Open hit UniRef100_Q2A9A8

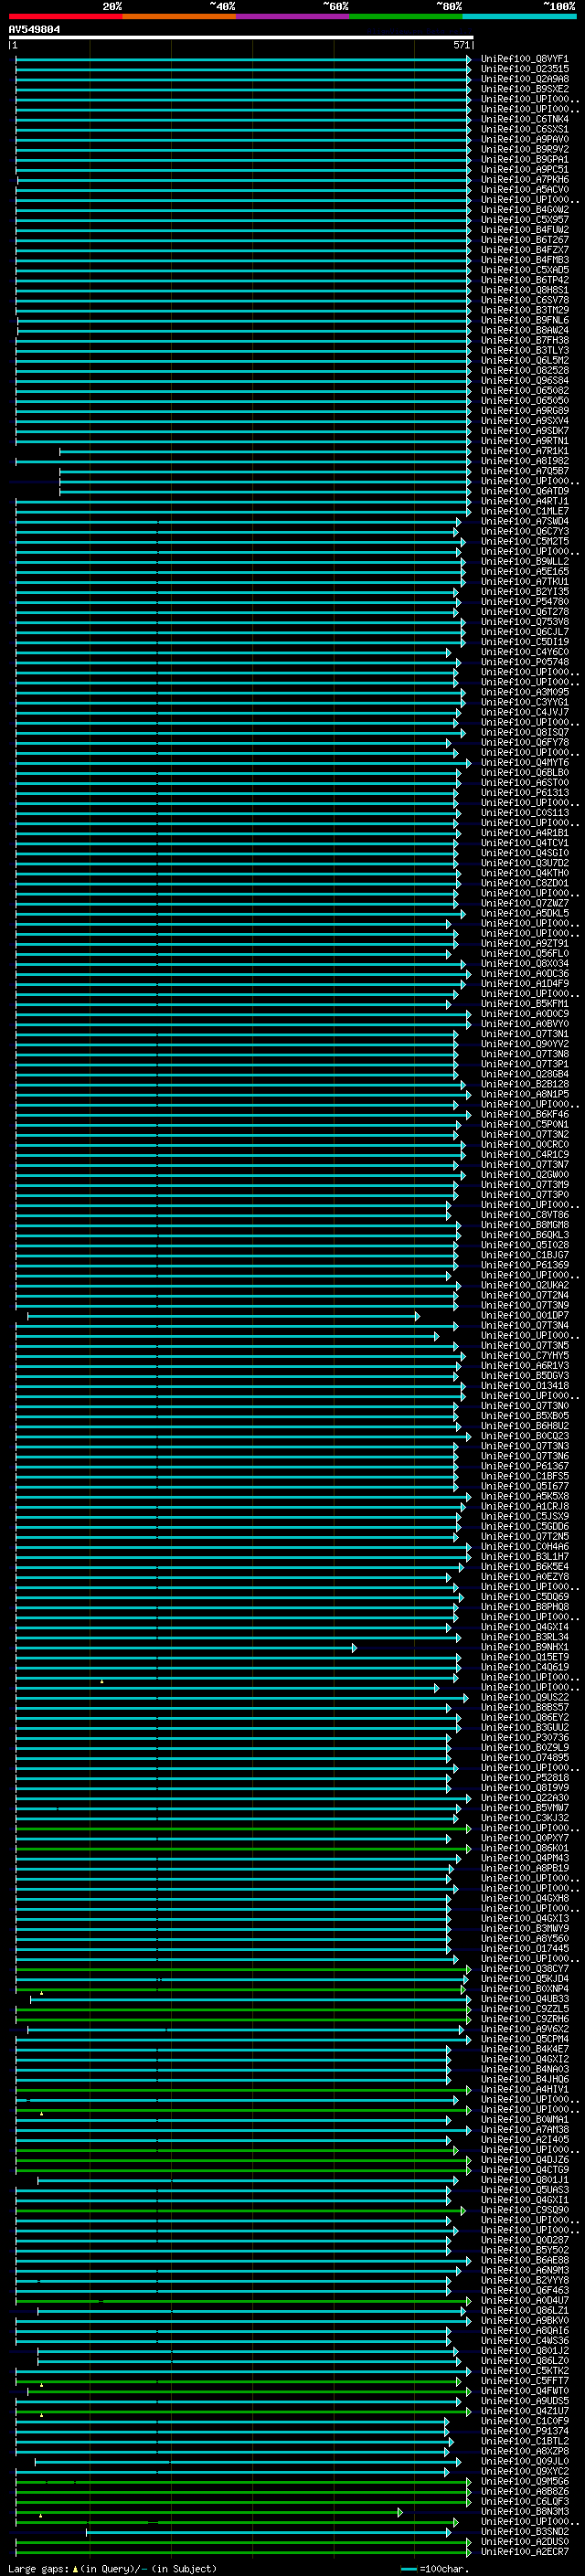point(524,79)
